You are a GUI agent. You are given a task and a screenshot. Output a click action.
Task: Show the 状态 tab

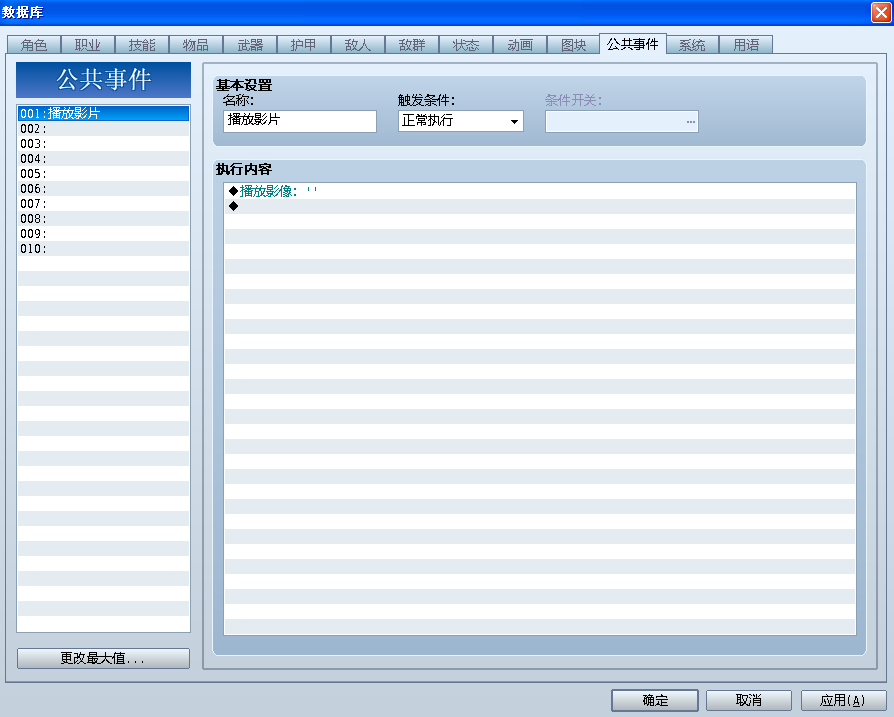pos(466,44)
